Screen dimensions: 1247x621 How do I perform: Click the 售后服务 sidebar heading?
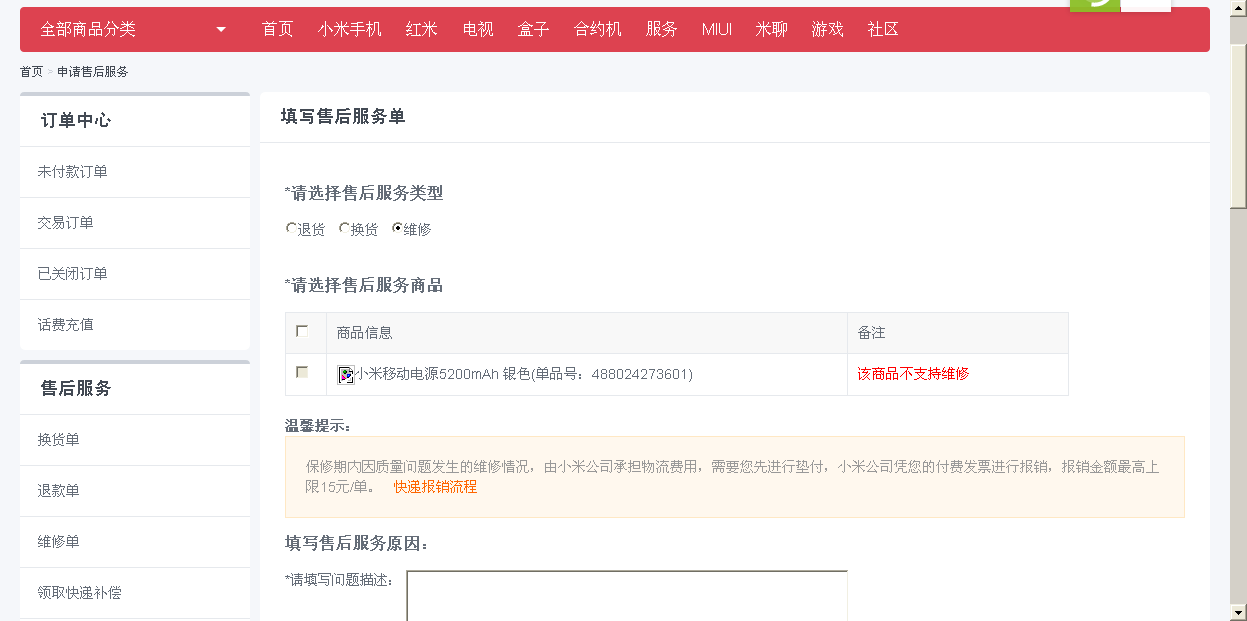click(x=76, y=388)
